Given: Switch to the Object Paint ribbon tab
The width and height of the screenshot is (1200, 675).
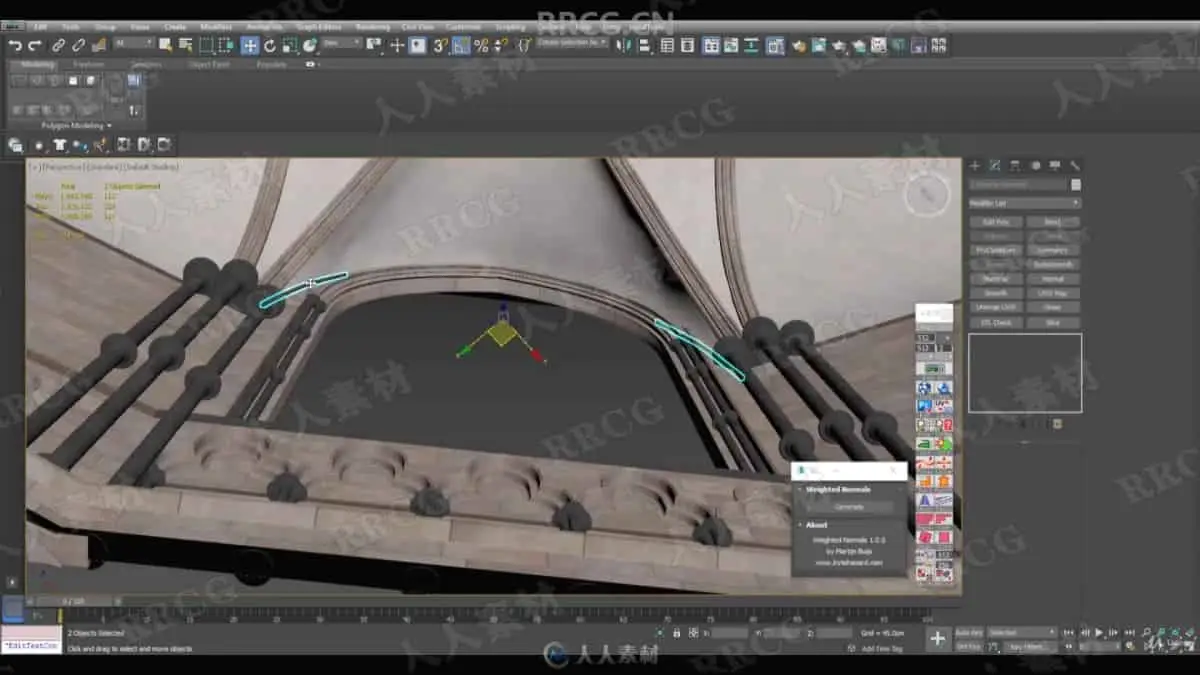Looking at the screenshot, I should [x=208, y=65].
